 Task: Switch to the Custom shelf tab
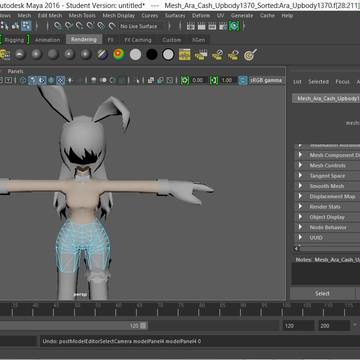(x=171, y=40)
